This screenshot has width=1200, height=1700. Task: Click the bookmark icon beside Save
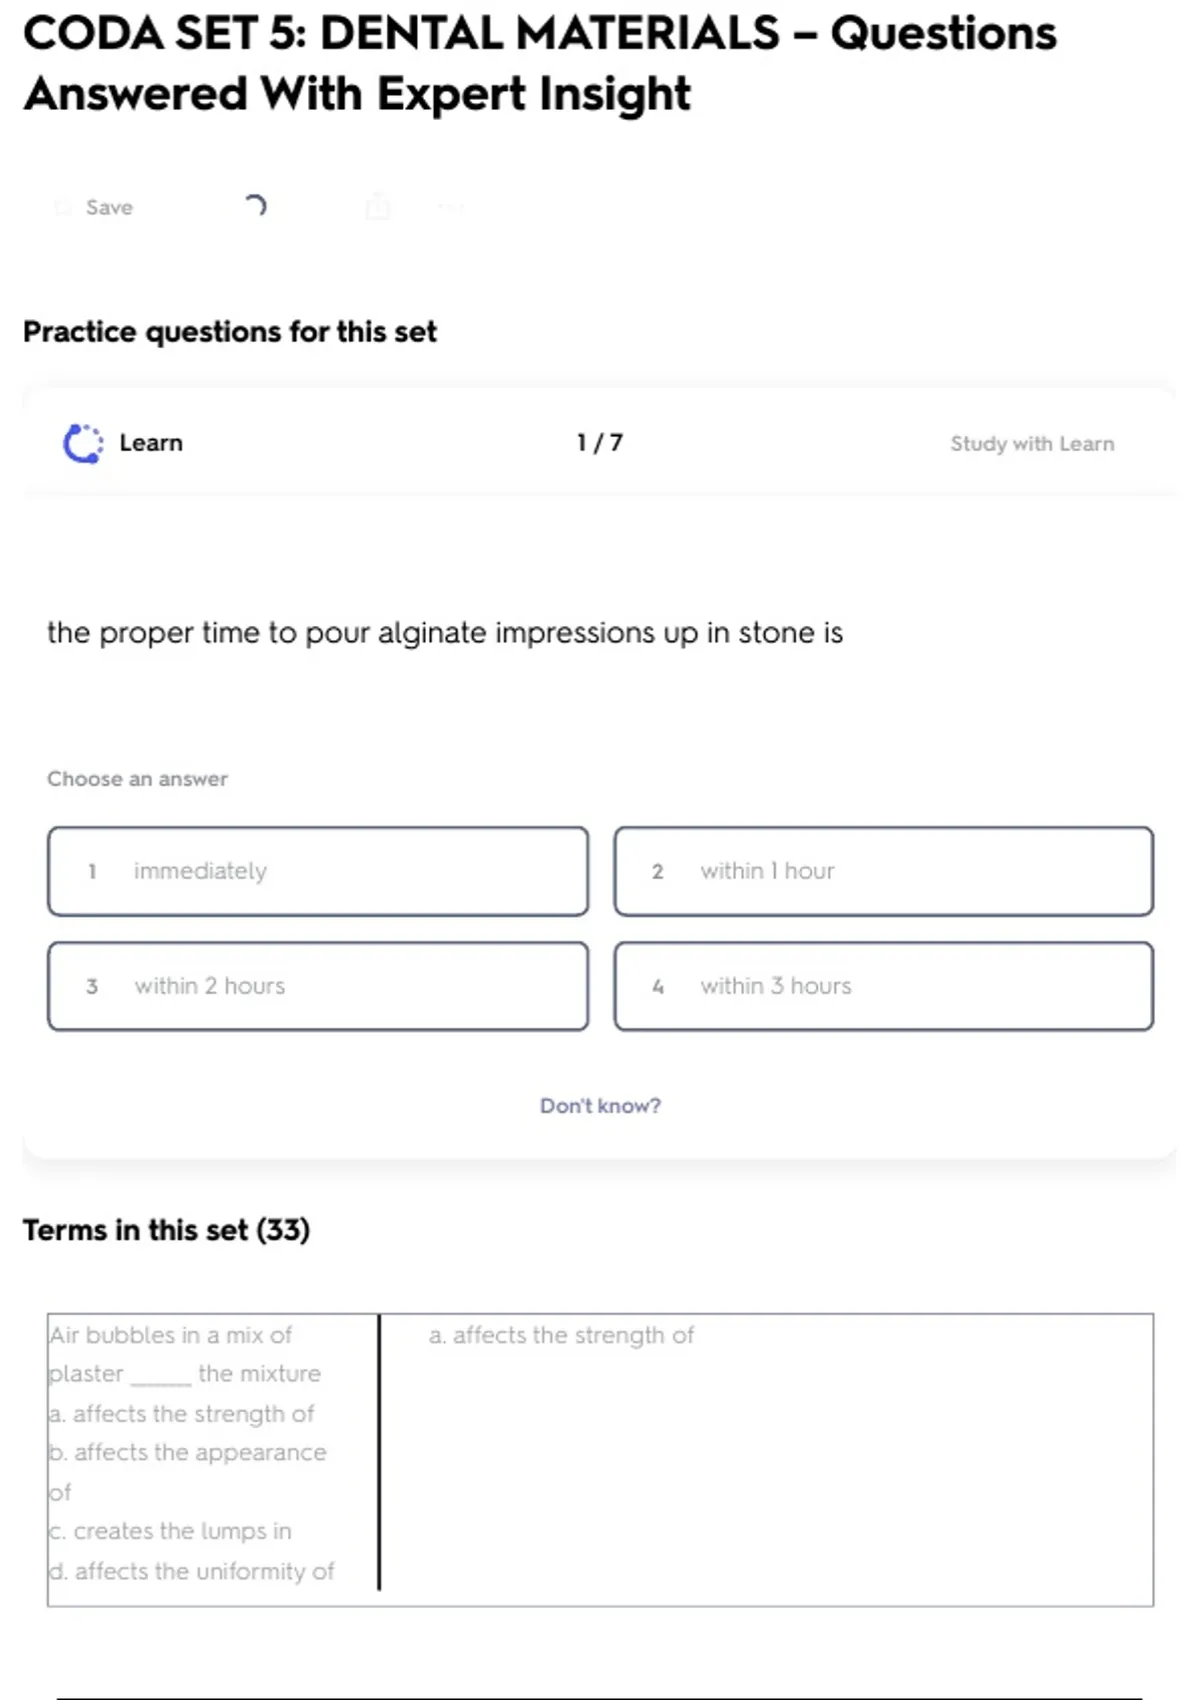[x=63, y=207]
